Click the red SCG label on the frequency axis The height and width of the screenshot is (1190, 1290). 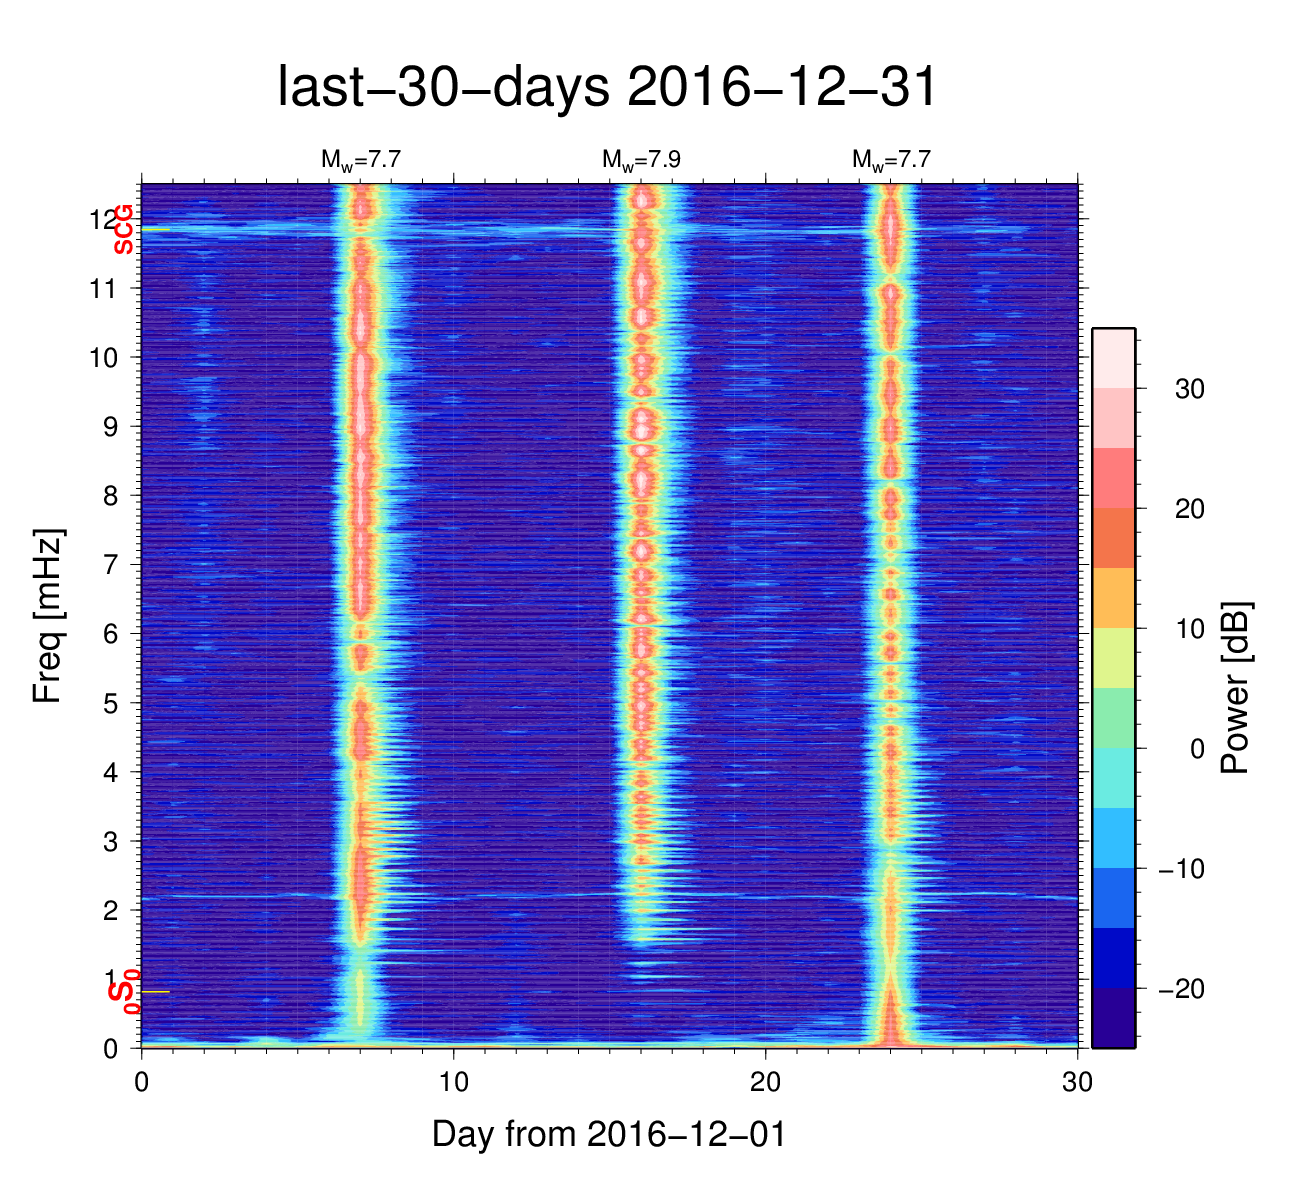click(123, 229)
